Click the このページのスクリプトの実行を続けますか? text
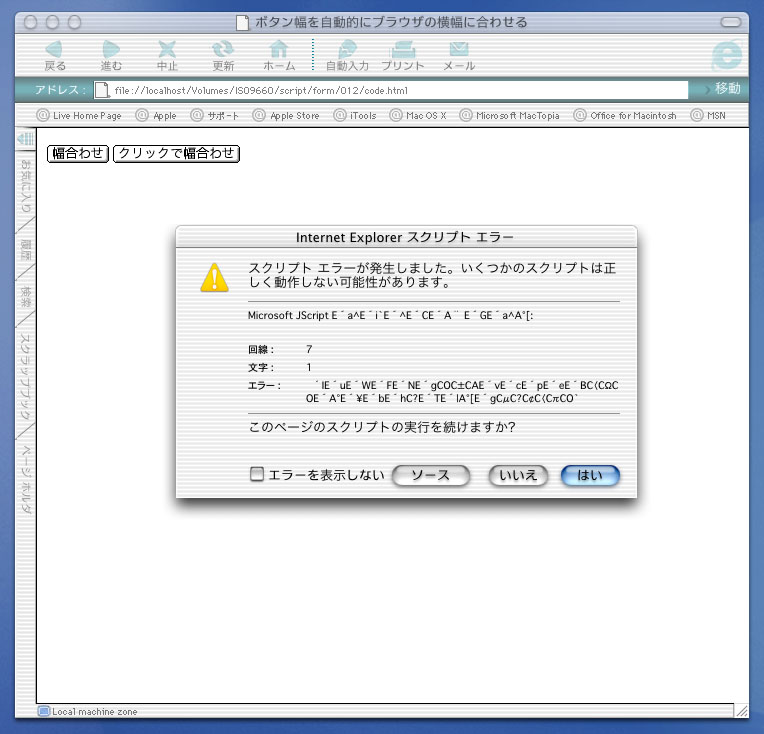 click(382, 427)
